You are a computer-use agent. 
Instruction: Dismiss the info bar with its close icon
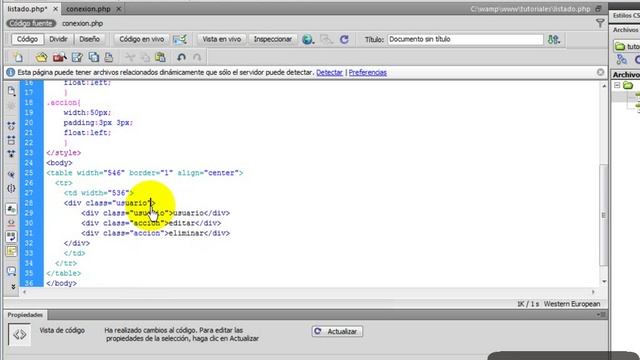[600, 72]
